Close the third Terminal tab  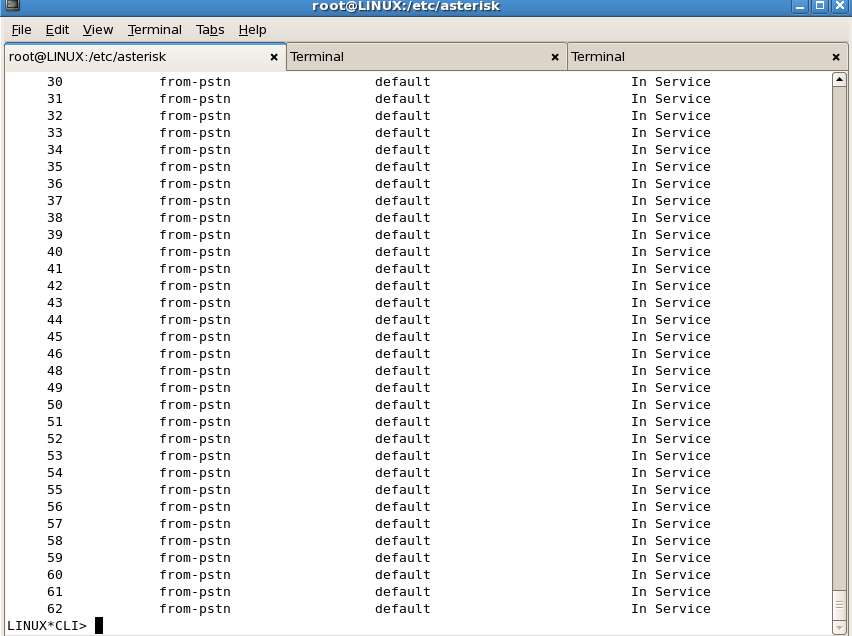pyautogui.click(x=836, y=58)
